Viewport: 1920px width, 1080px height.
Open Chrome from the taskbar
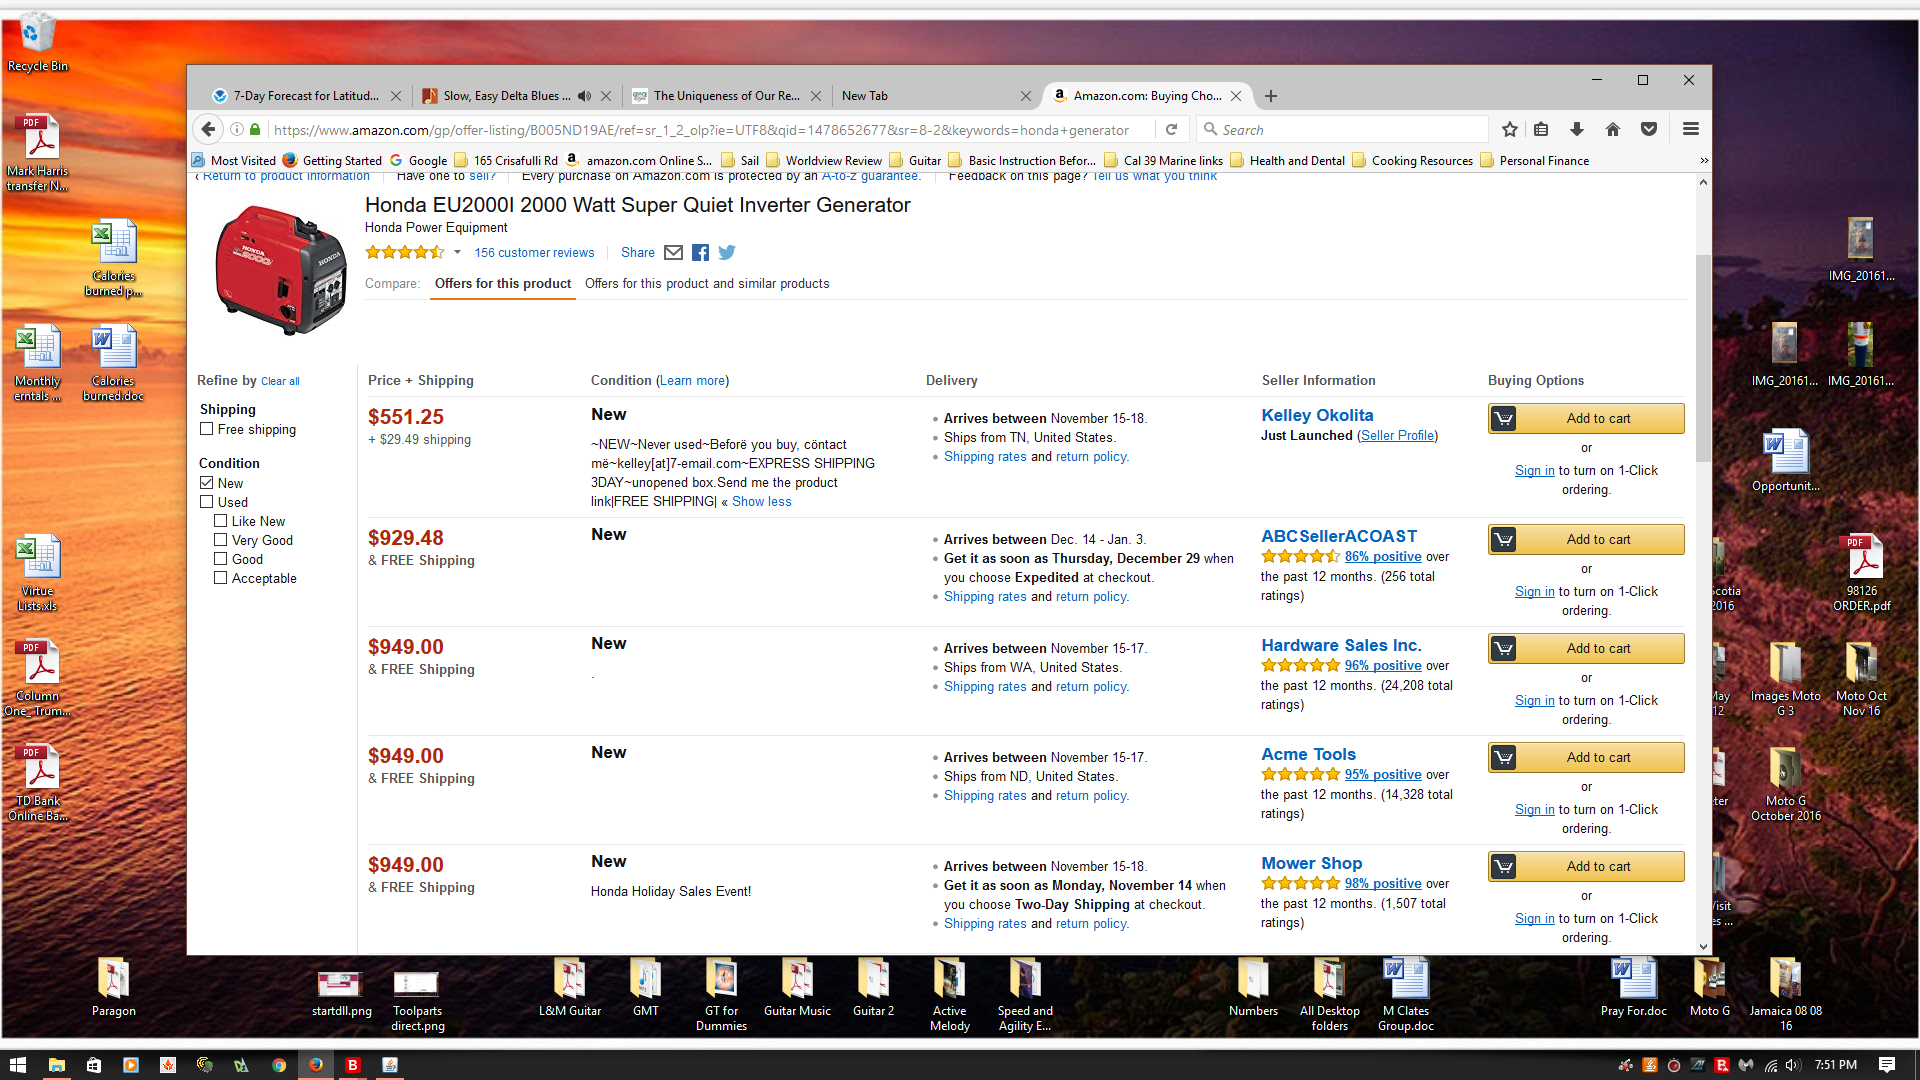[279, 1065]
